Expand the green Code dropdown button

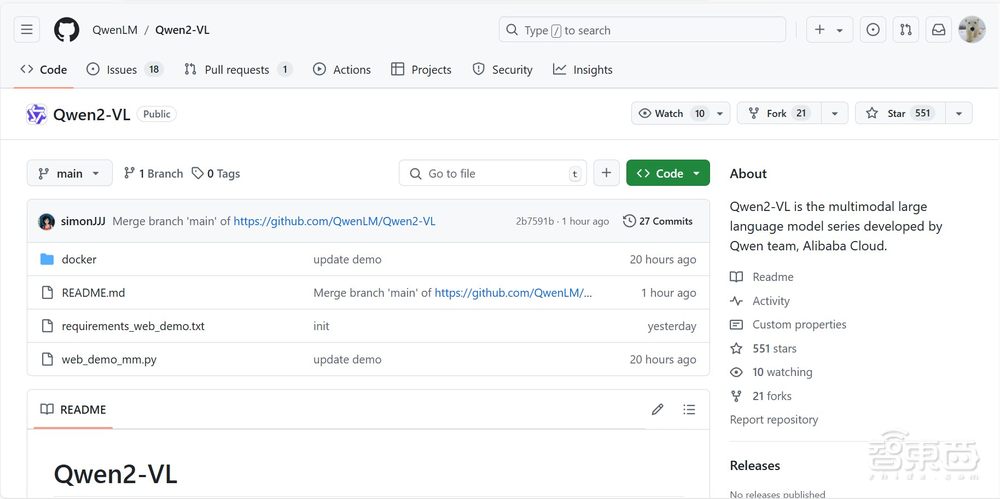[668, 173]
